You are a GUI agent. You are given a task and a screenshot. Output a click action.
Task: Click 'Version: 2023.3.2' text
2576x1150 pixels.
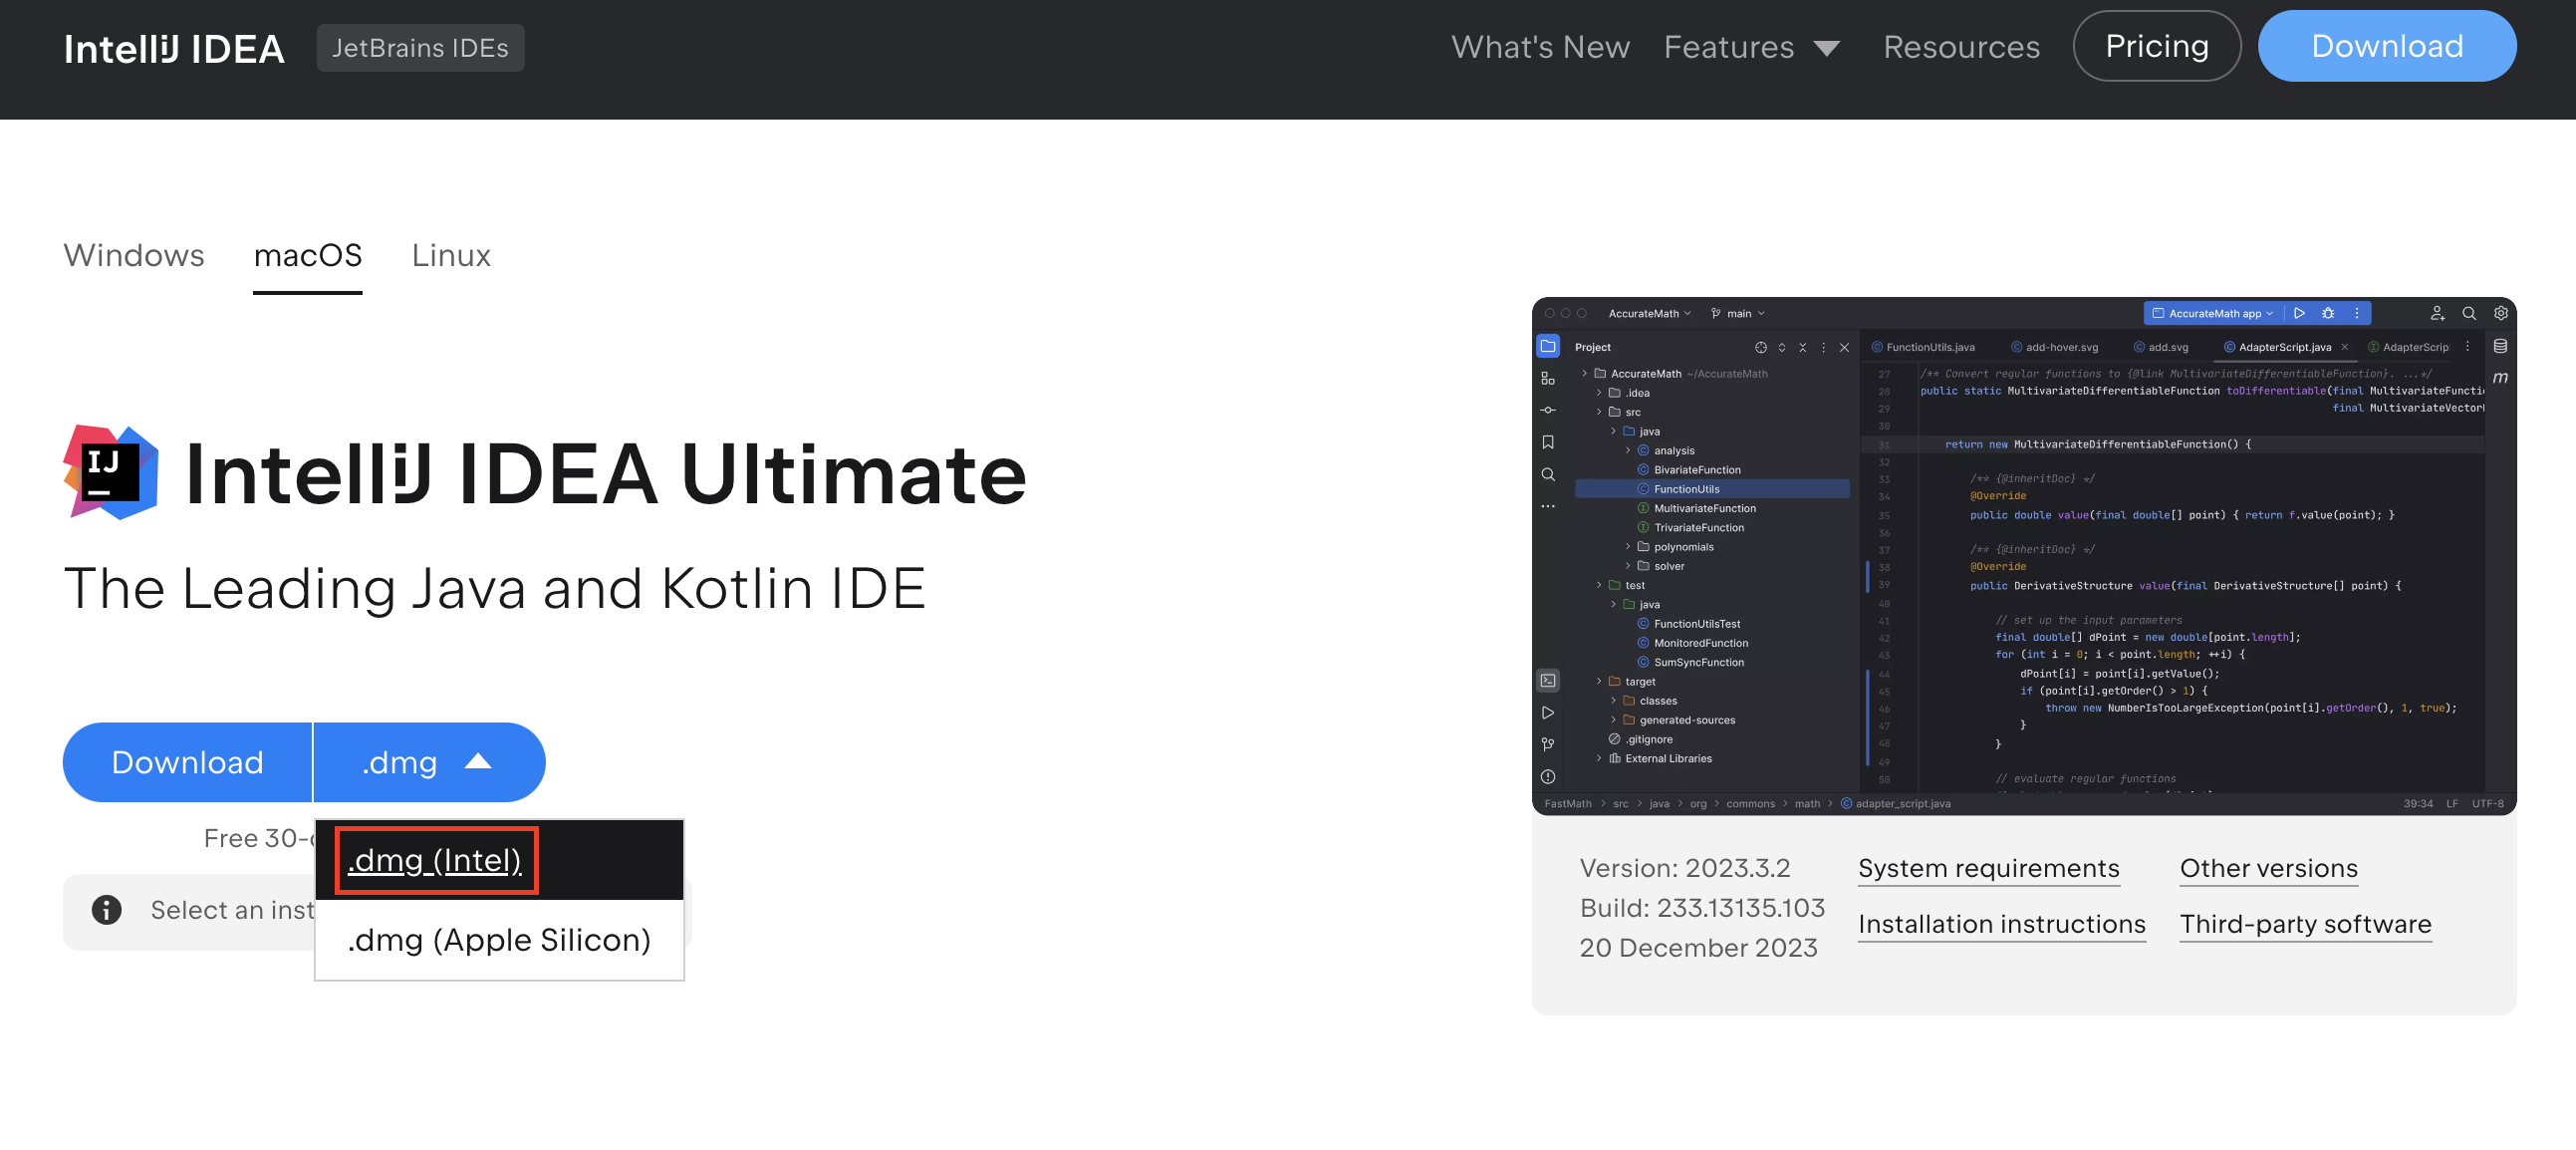click(1684, 868)
